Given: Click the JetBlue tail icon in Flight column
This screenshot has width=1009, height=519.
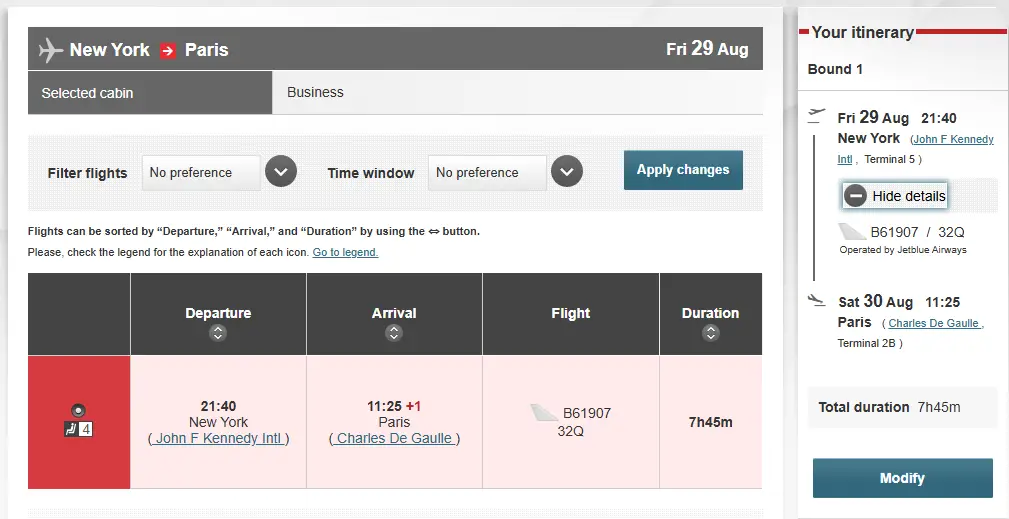Looking at the screenshot, I should pos(545,412).
